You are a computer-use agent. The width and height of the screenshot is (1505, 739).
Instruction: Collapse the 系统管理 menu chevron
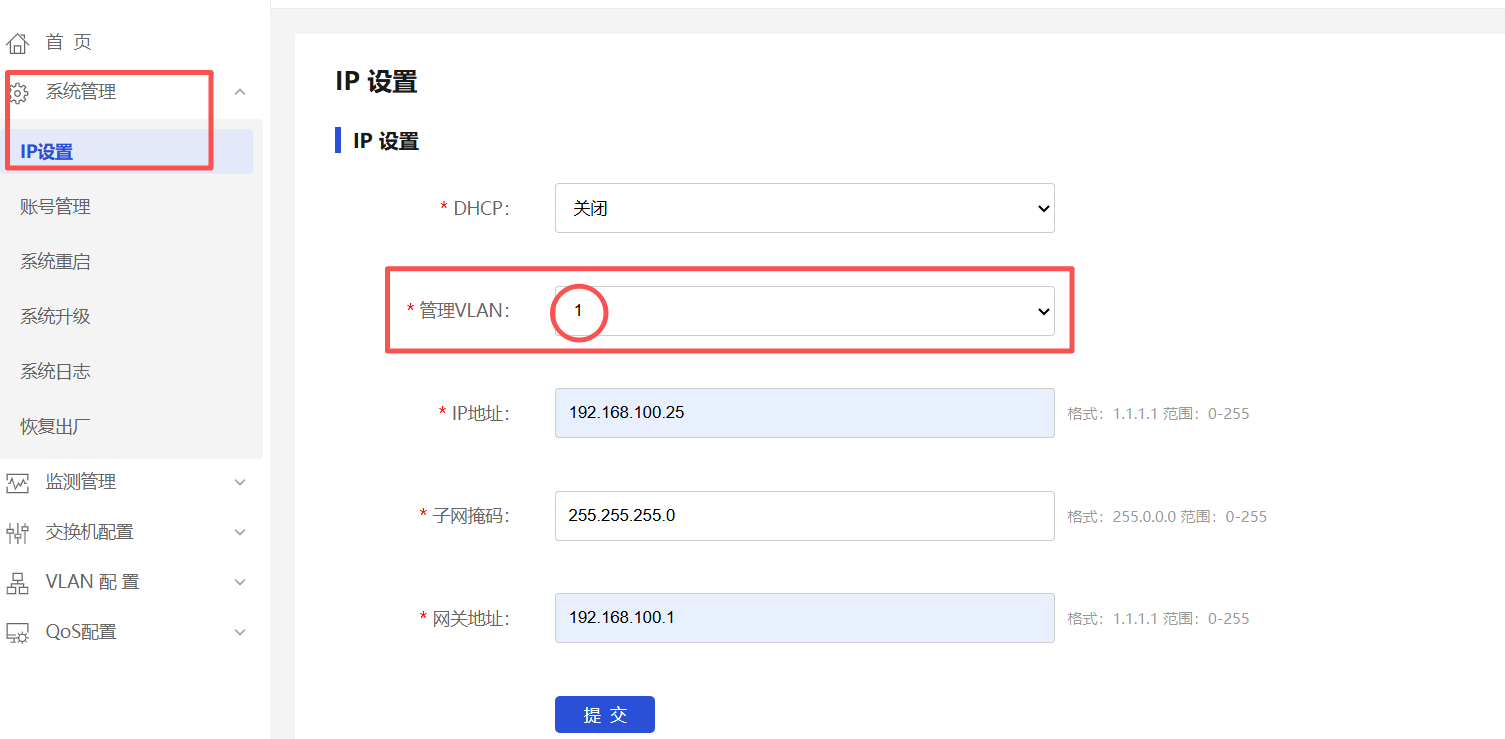click(x=240, y=92)
